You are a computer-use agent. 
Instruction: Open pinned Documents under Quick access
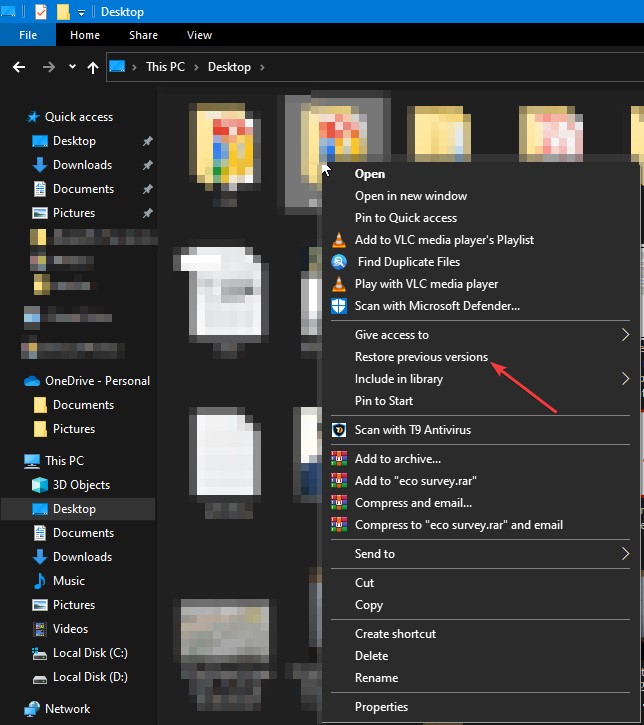pyautogui.click(x=83, y=189)
